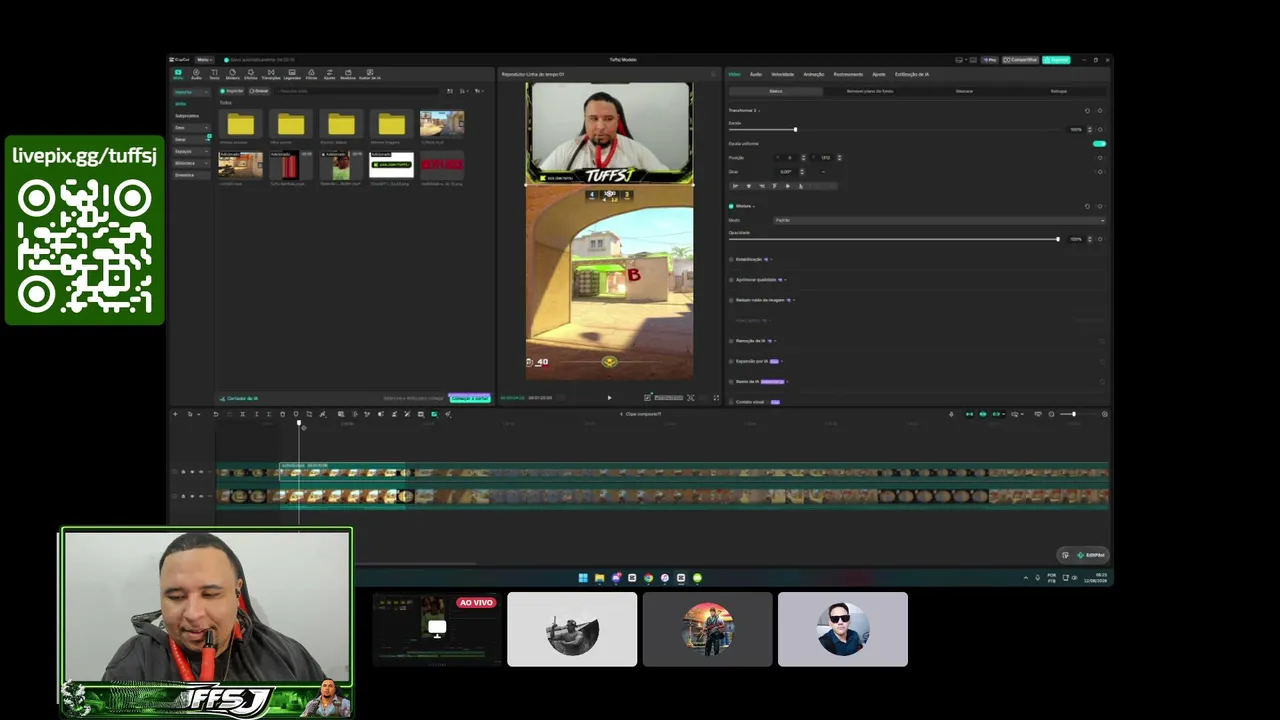The image size is (1280, 720).
Task: Switch to the Rastreamento tab
Action: click(x=848, y=74)
